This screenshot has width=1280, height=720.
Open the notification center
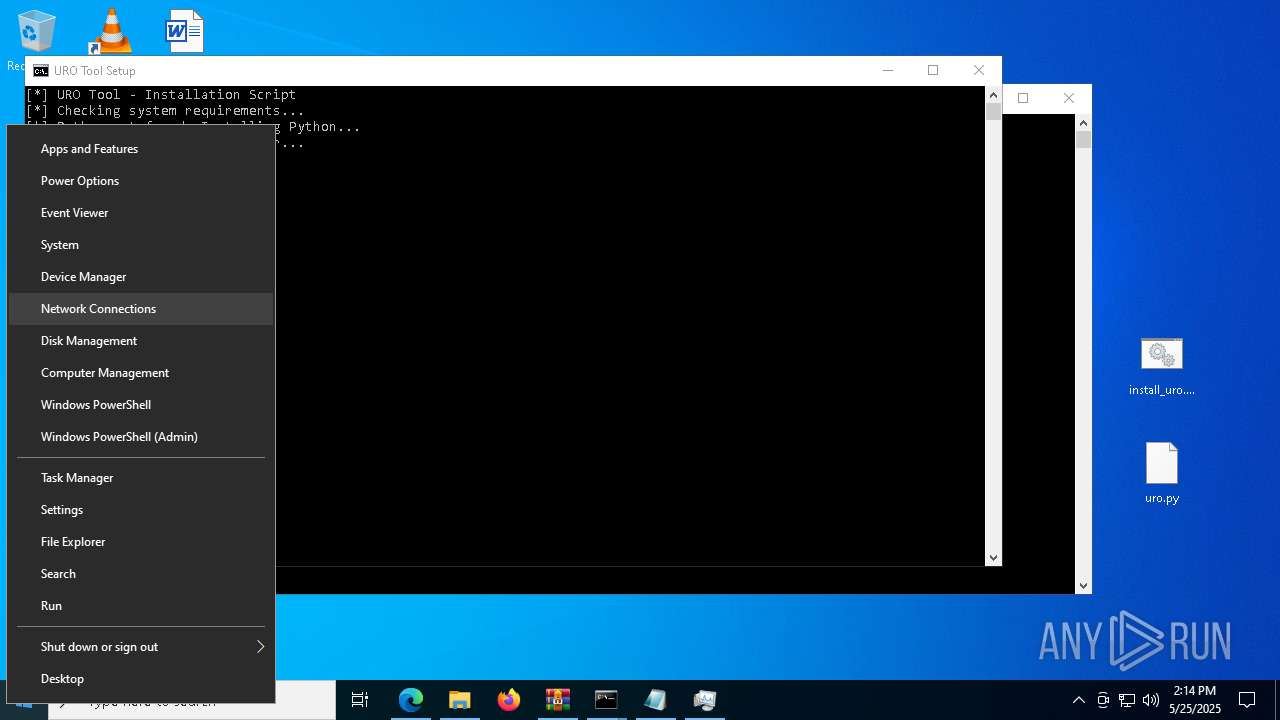pyautogui.click(x=1247, y=700)
